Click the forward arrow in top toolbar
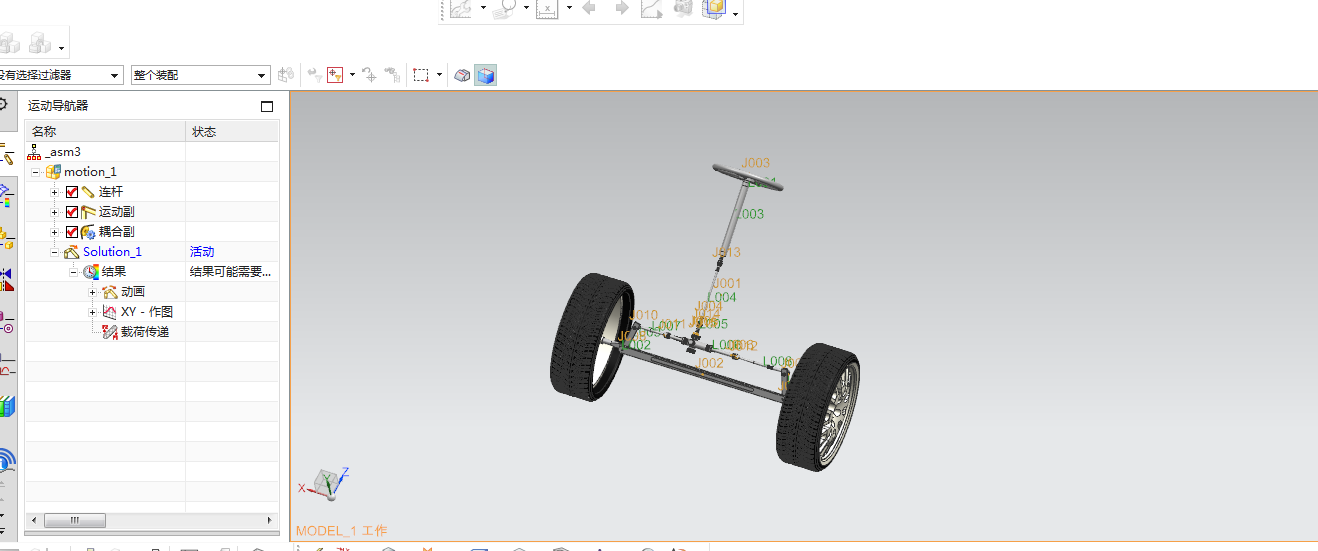This screenshot has height=551, width=1318. (x=621, y=8)
